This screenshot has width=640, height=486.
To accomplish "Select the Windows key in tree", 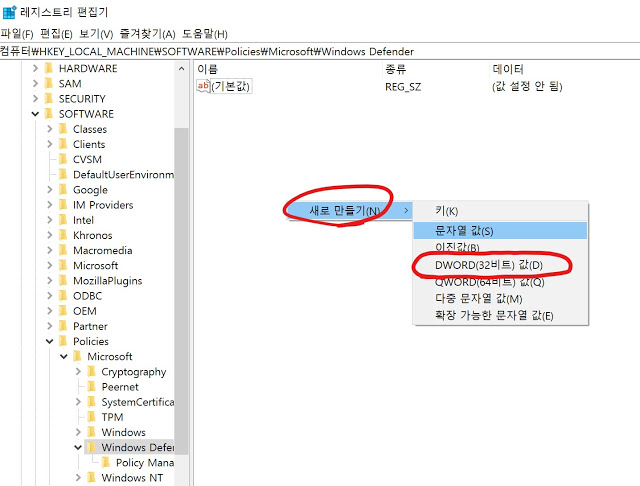I will 124,432.
